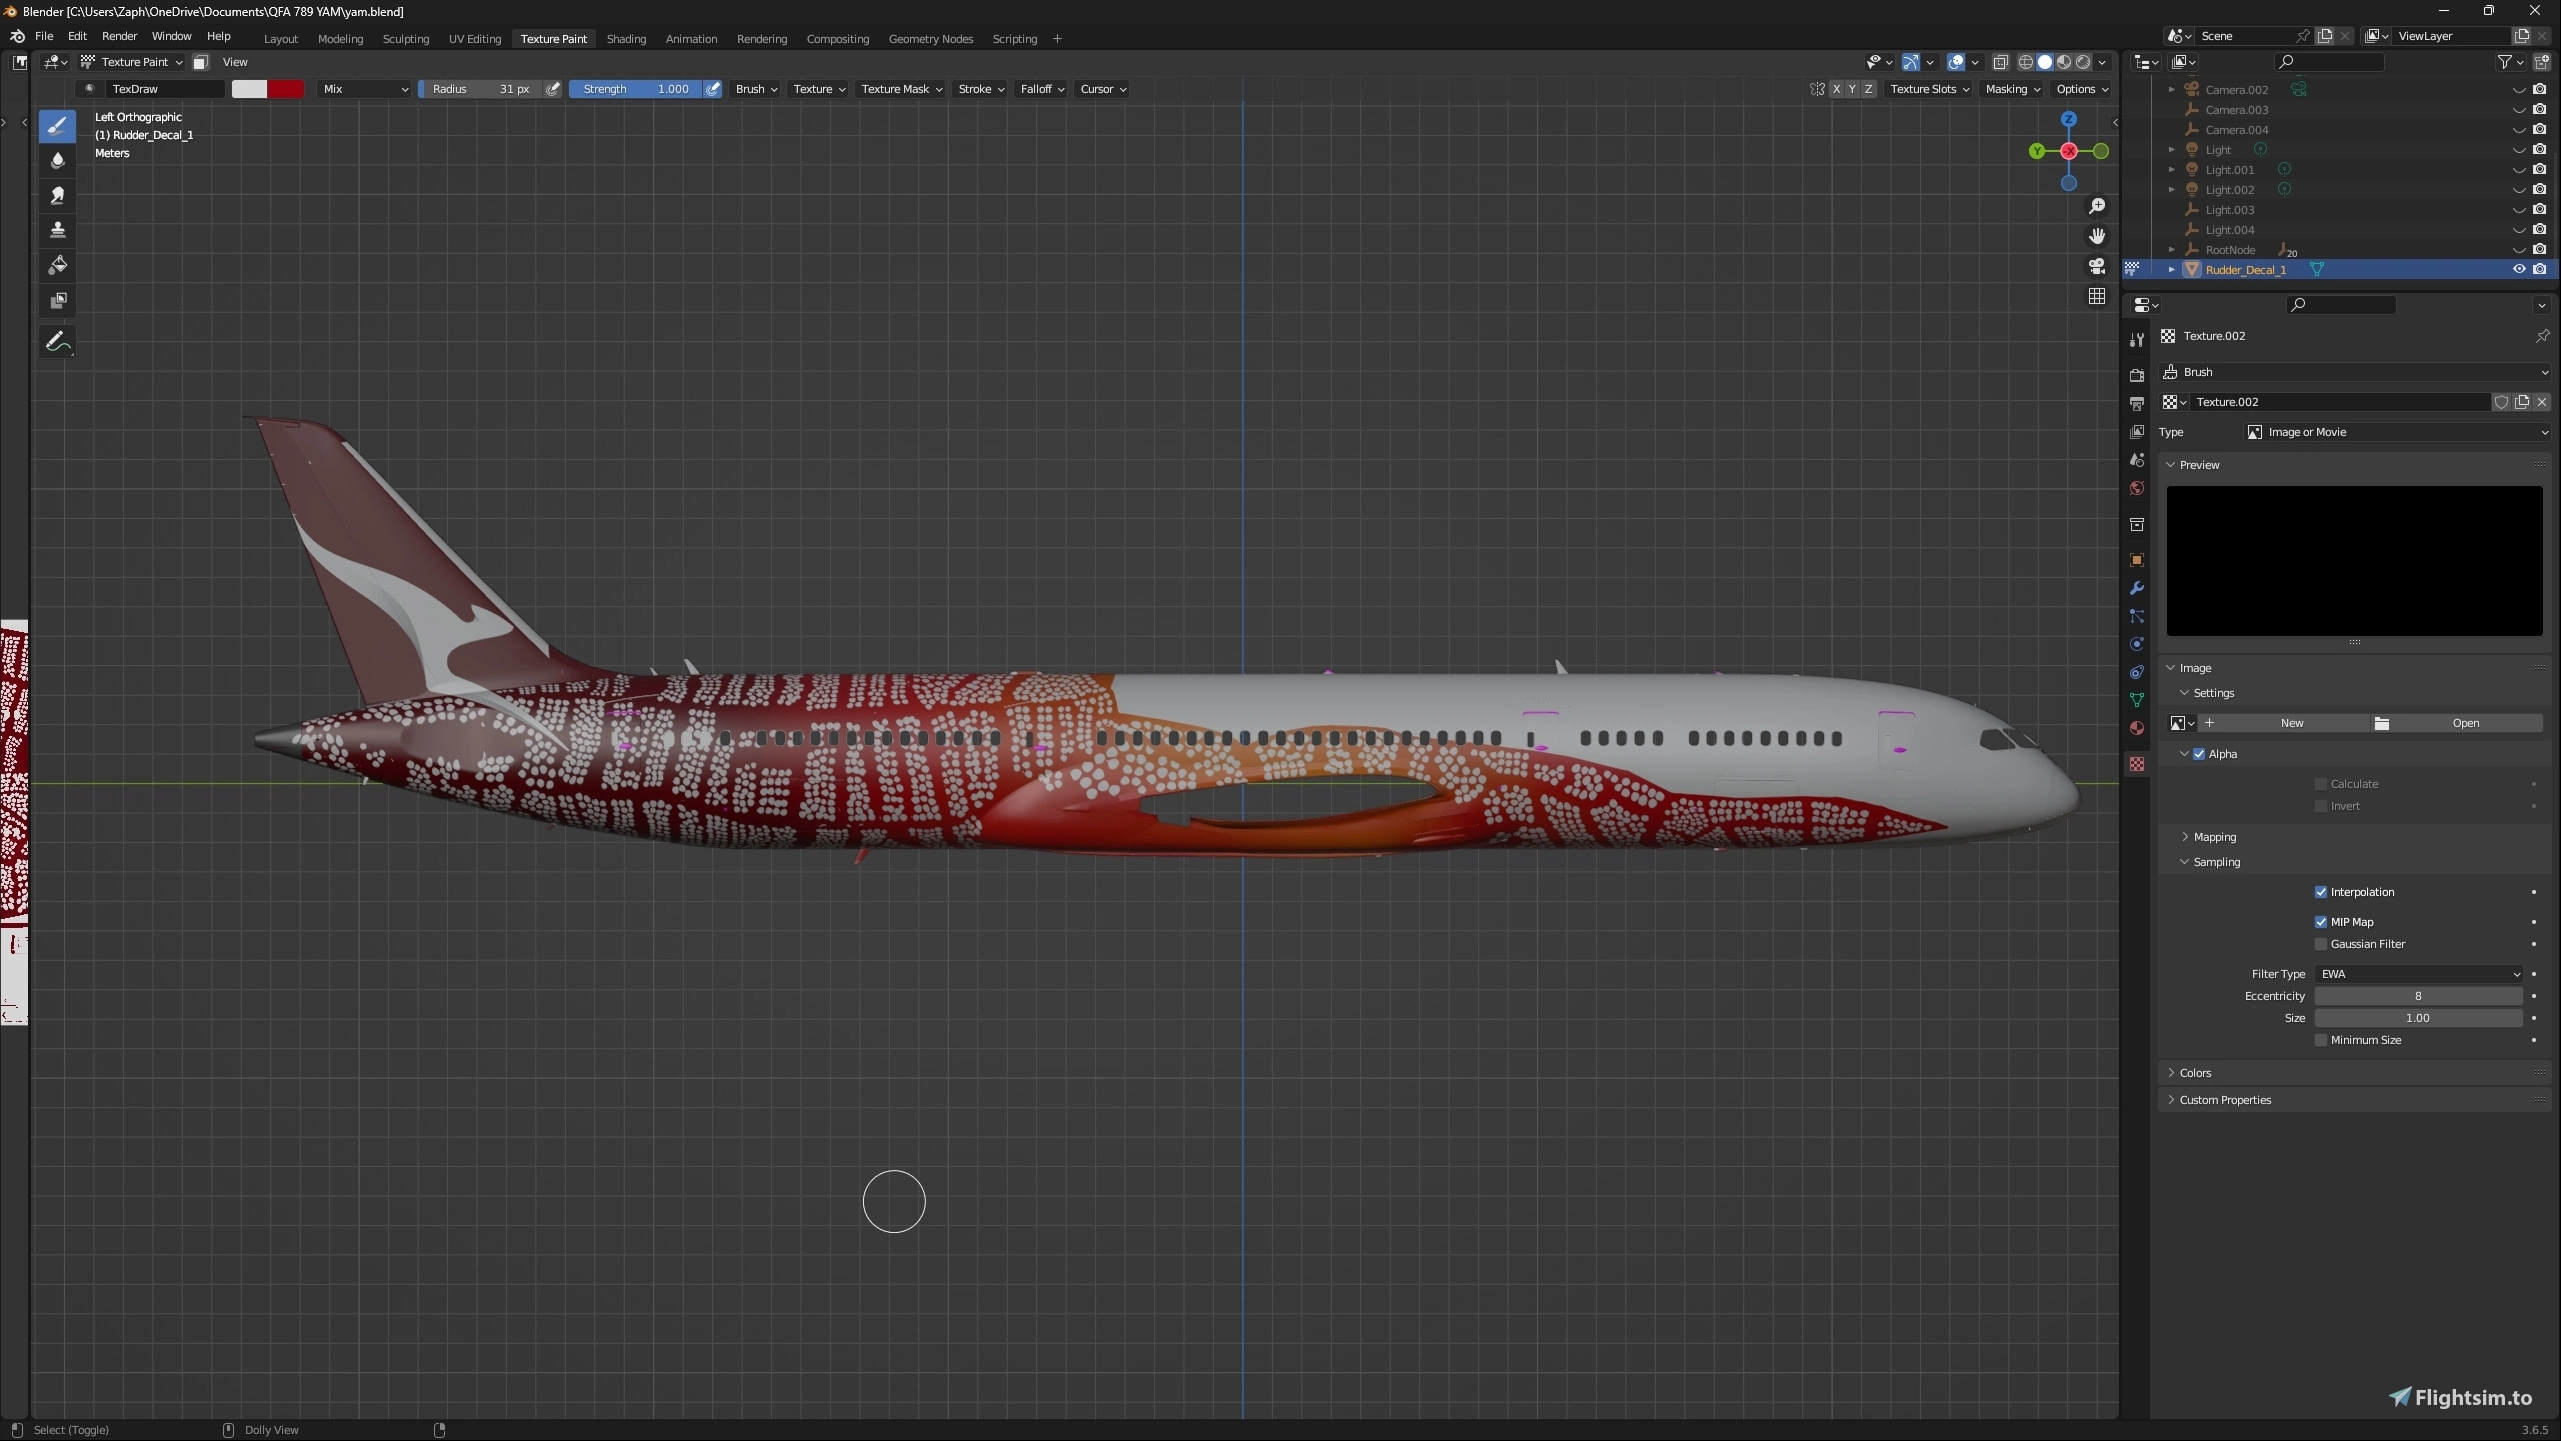Viewport: 2561px width, 1441px height.
Task: Select the Draw brush tool
Action: (x=57, y=125)
